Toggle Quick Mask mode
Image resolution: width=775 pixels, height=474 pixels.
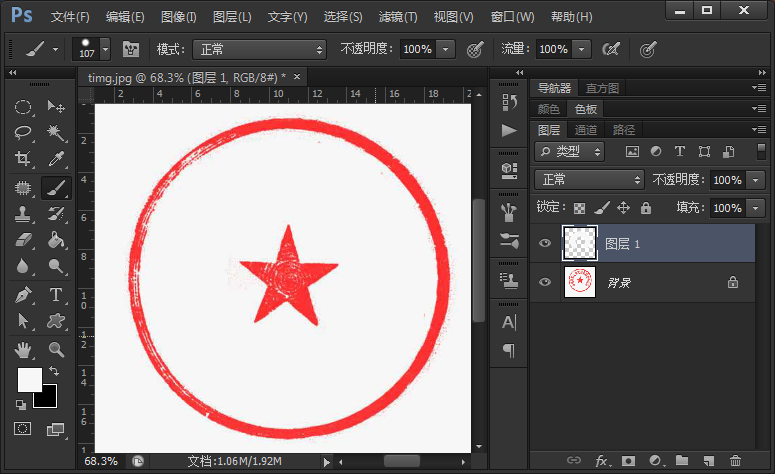click(x=22, y=429)
